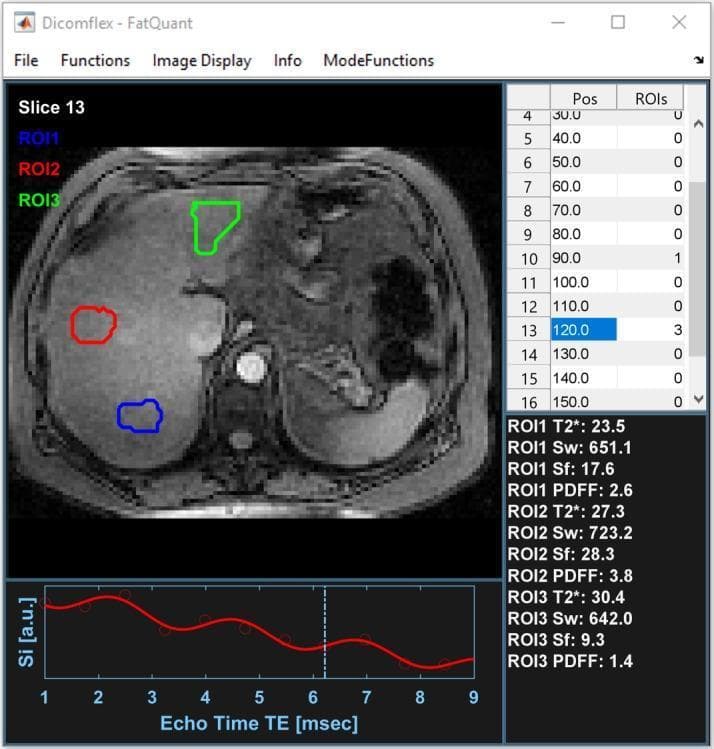This screenshot has width=714, height=749.
Task: Click the dashed echo time marker line
Action: click(325, 631)
